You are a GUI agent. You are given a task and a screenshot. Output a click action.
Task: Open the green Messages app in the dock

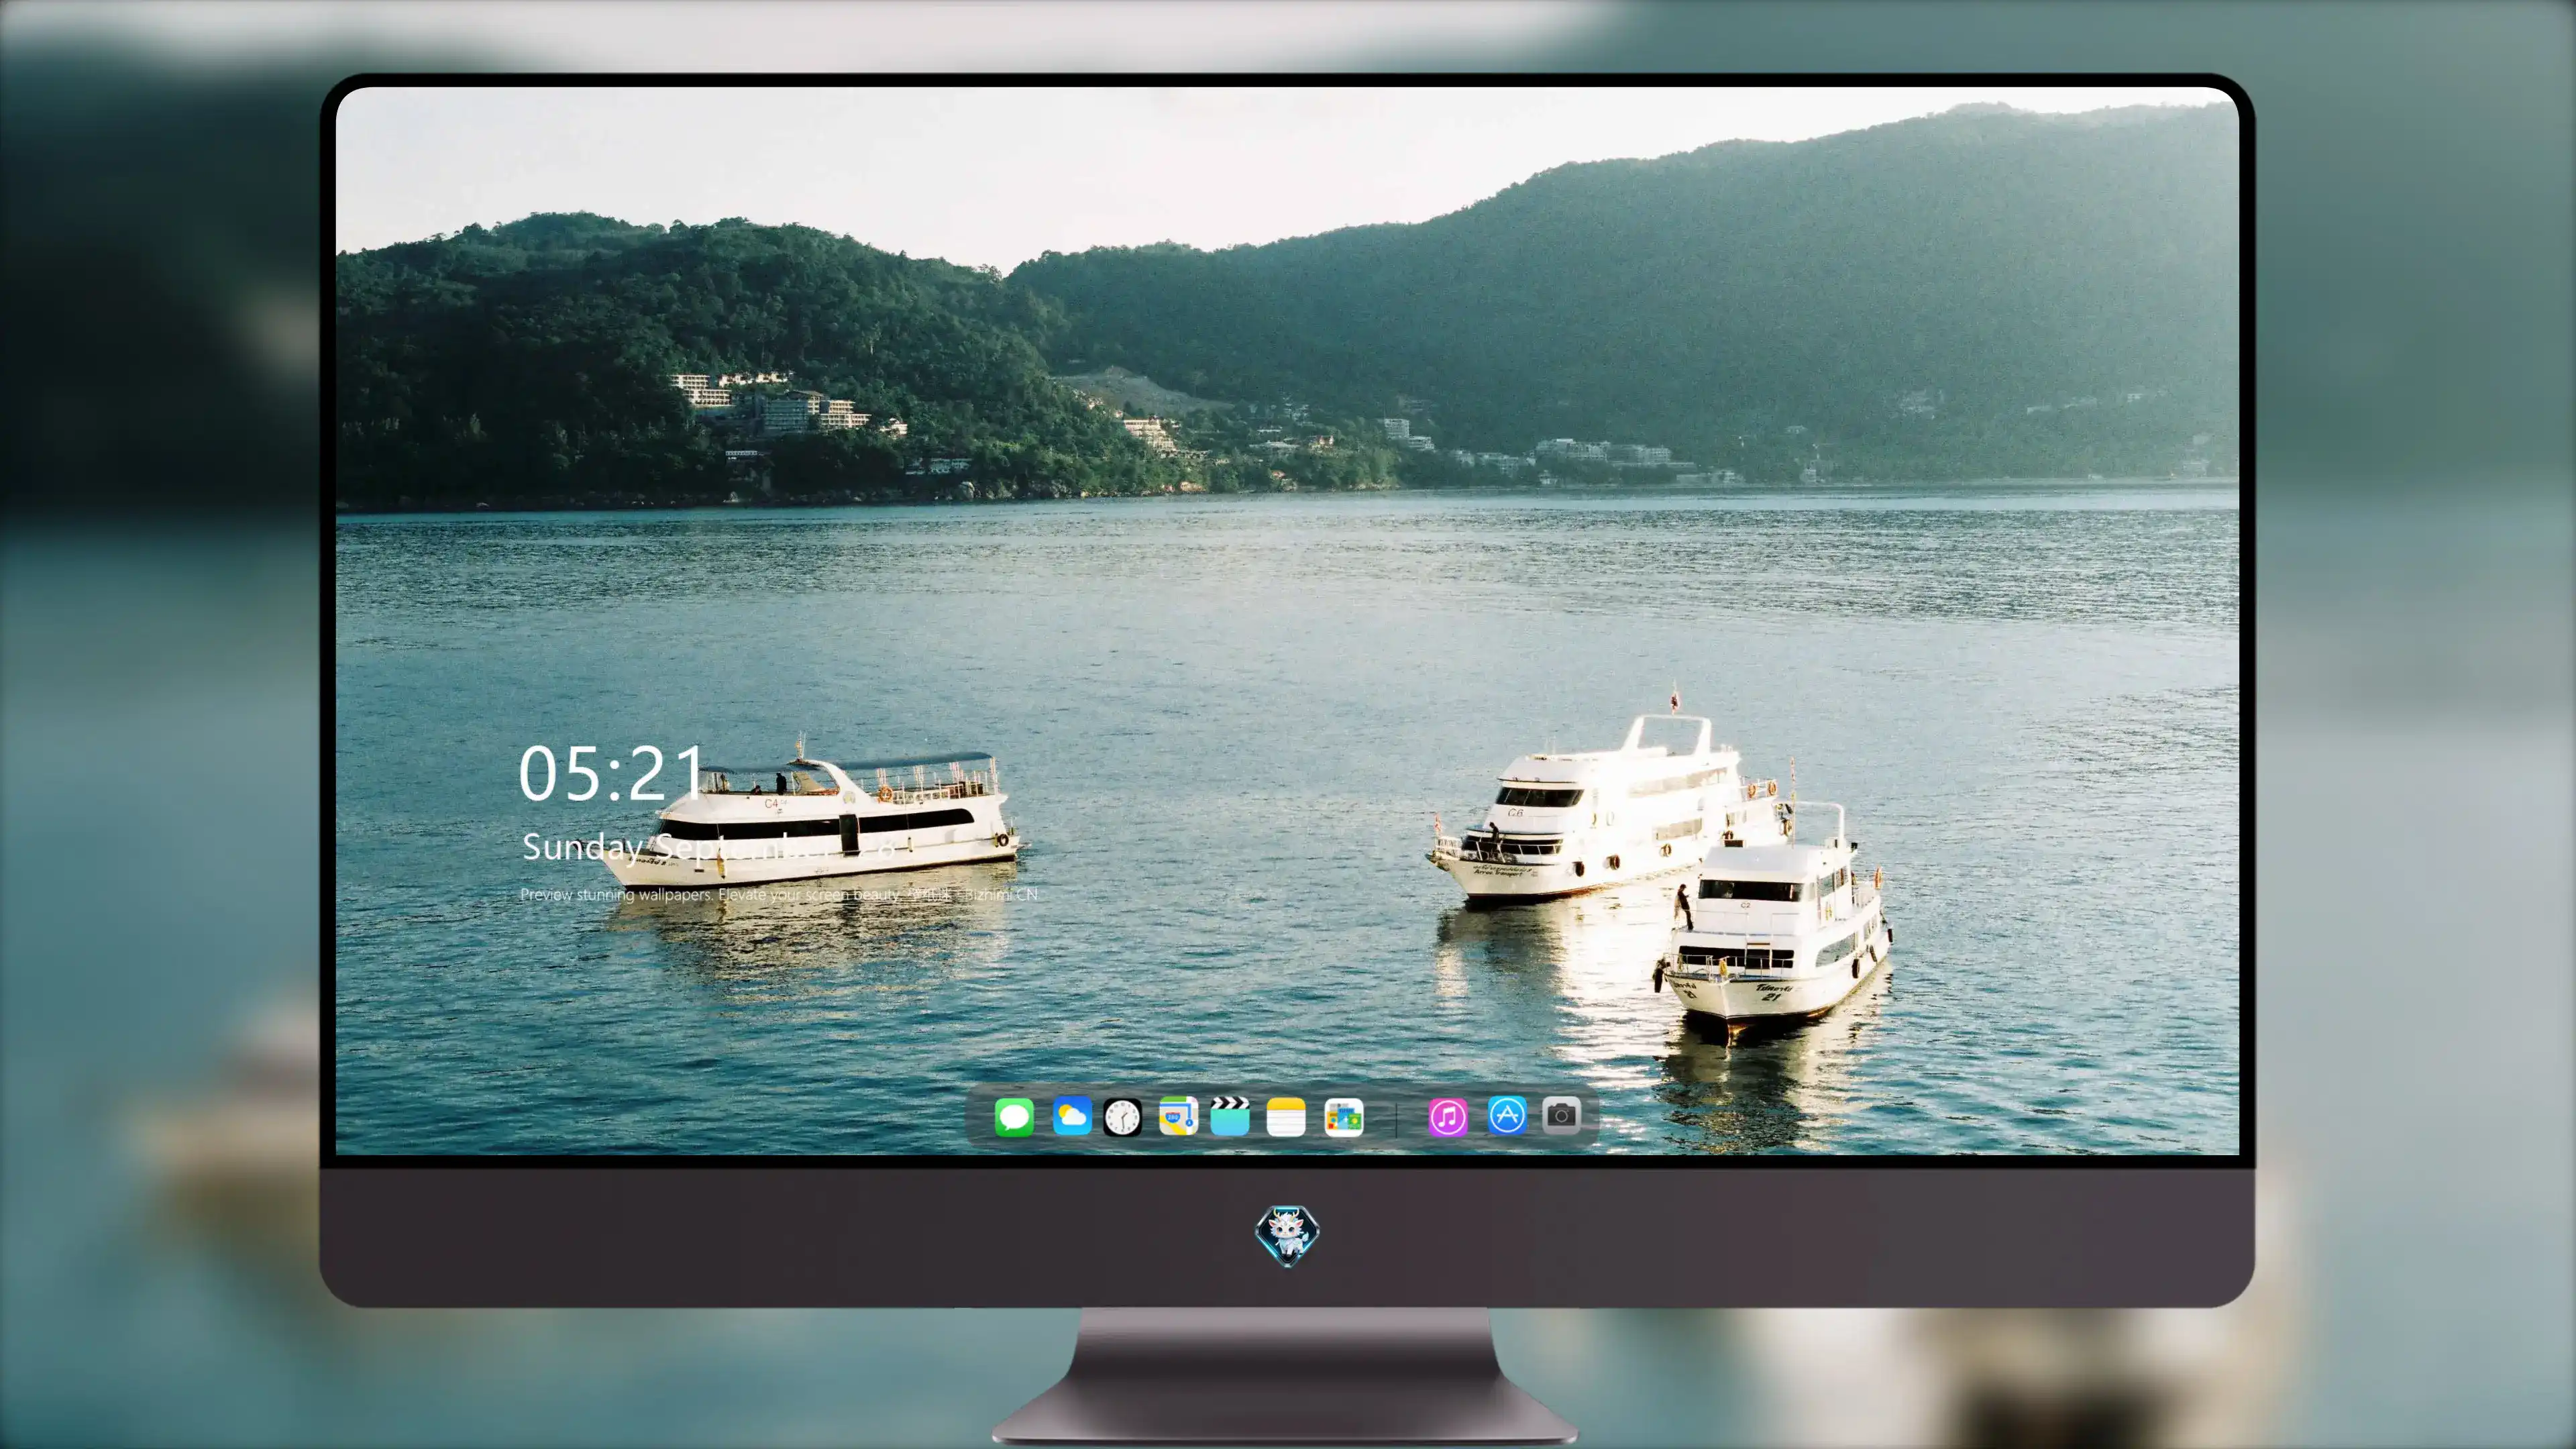[x=1014, y=1116]
